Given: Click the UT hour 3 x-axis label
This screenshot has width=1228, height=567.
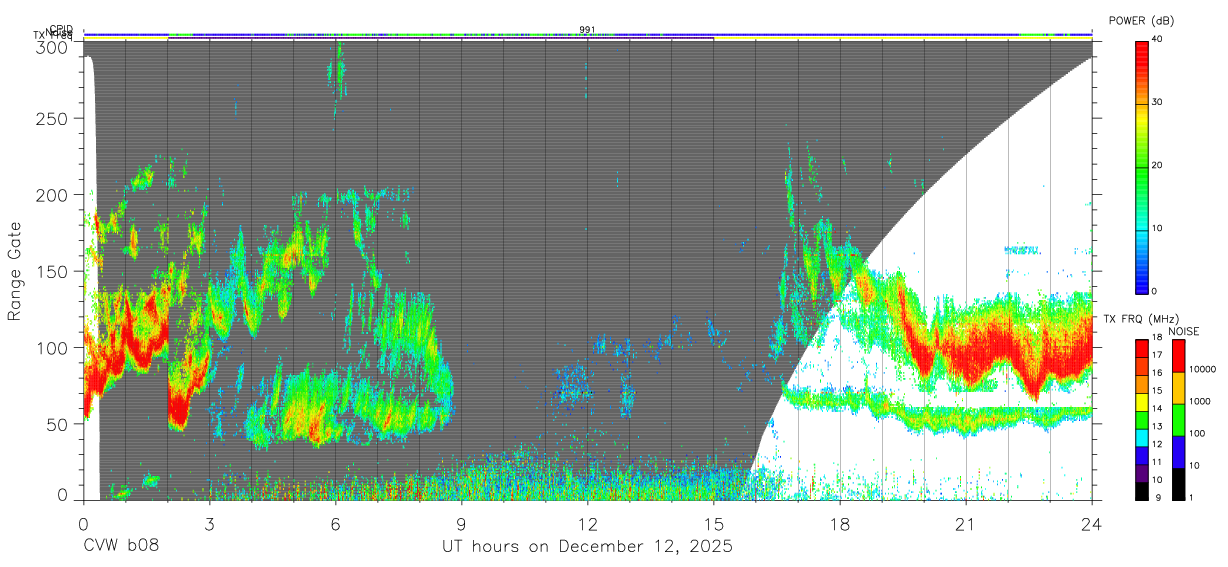Looking at the screenshot, I should [x=209, y=522].
